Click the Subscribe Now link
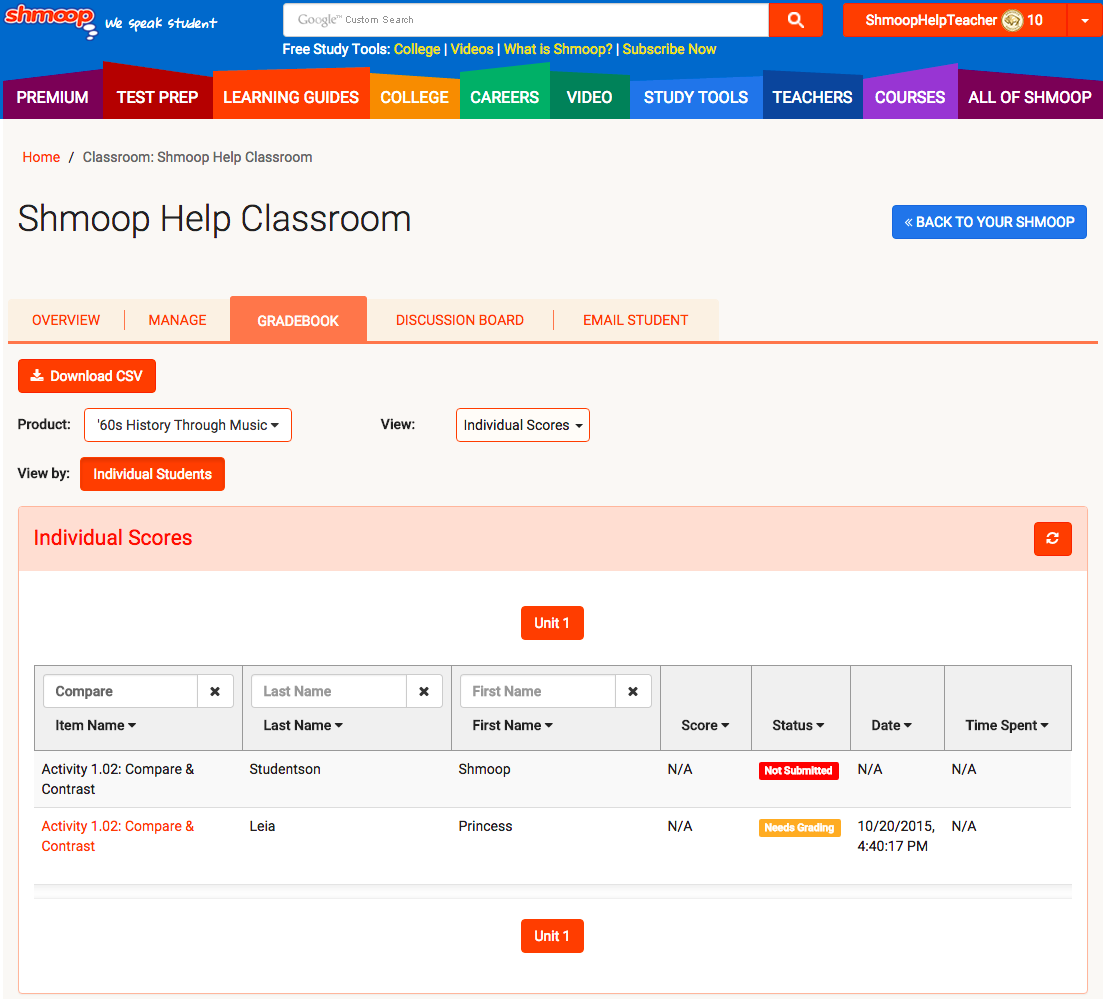Screen dimensions: 1103x999 [x=669, y=49]
